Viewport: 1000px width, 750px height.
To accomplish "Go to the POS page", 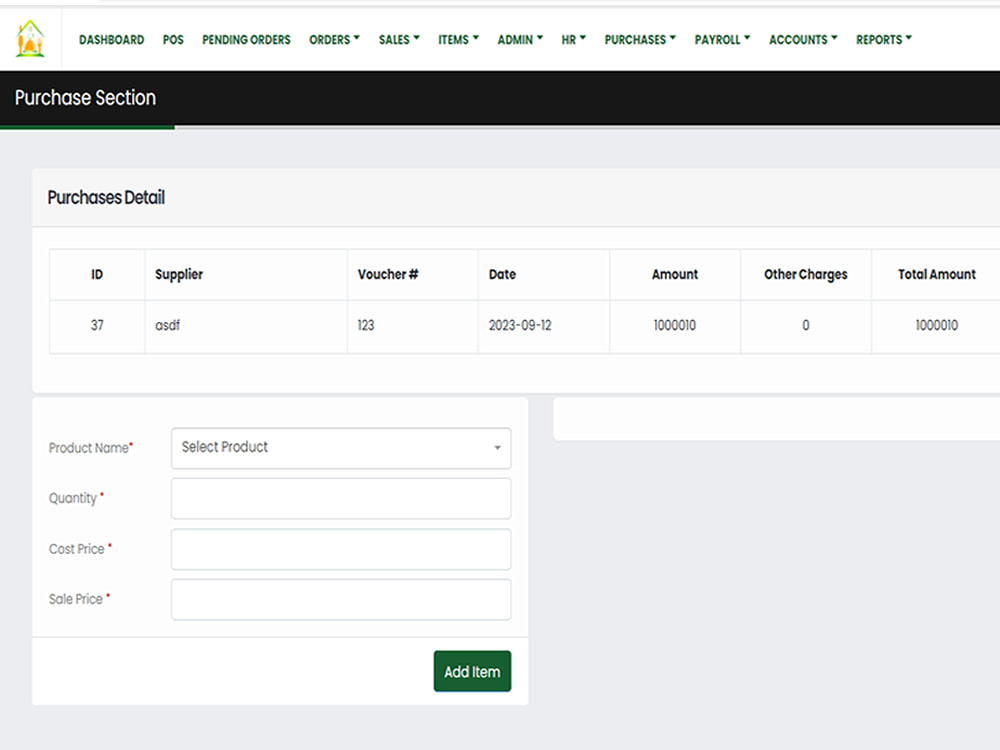I will [x=173, y=40].
